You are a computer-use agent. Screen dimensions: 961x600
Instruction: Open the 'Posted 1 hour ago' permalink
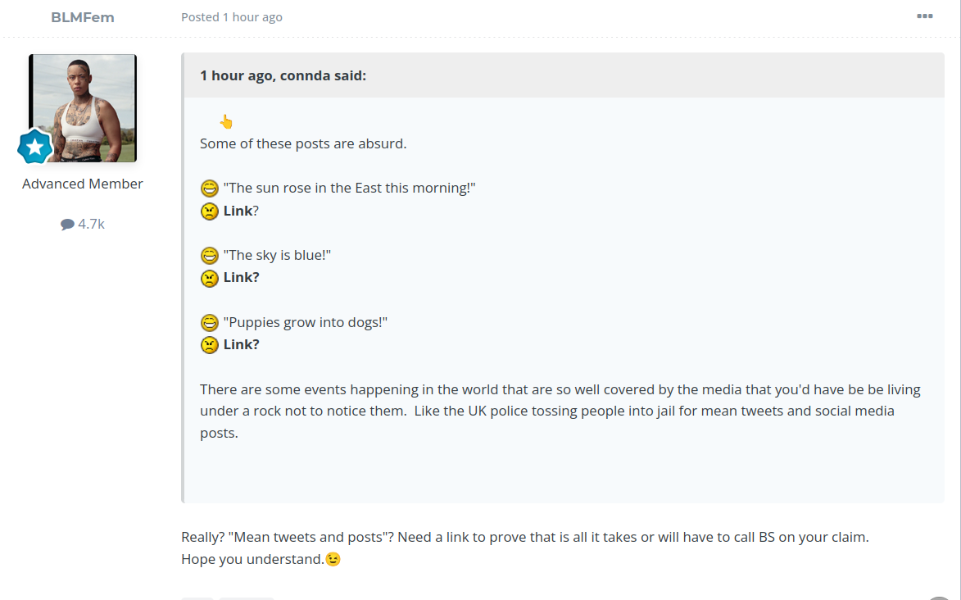tap(231, 17)
